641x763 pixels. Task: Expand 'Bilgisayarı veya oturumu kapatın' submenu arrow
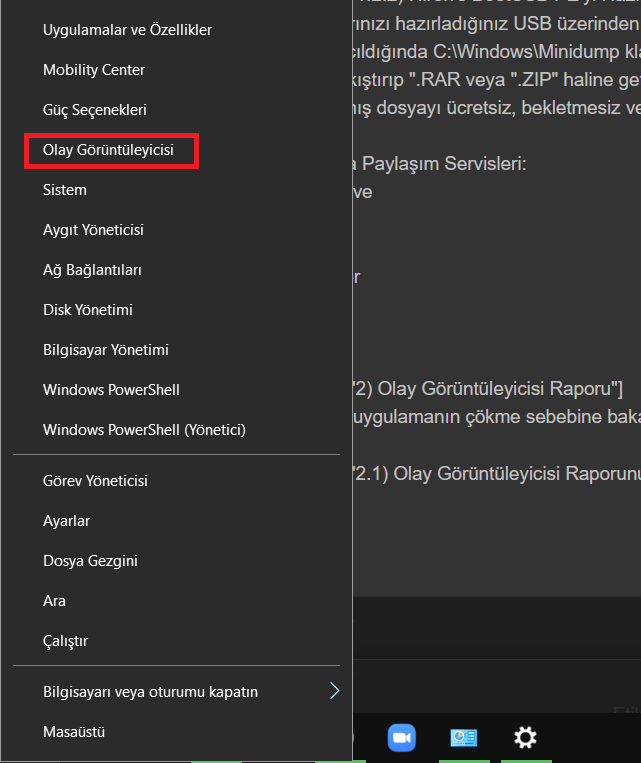tap(334, 691)
